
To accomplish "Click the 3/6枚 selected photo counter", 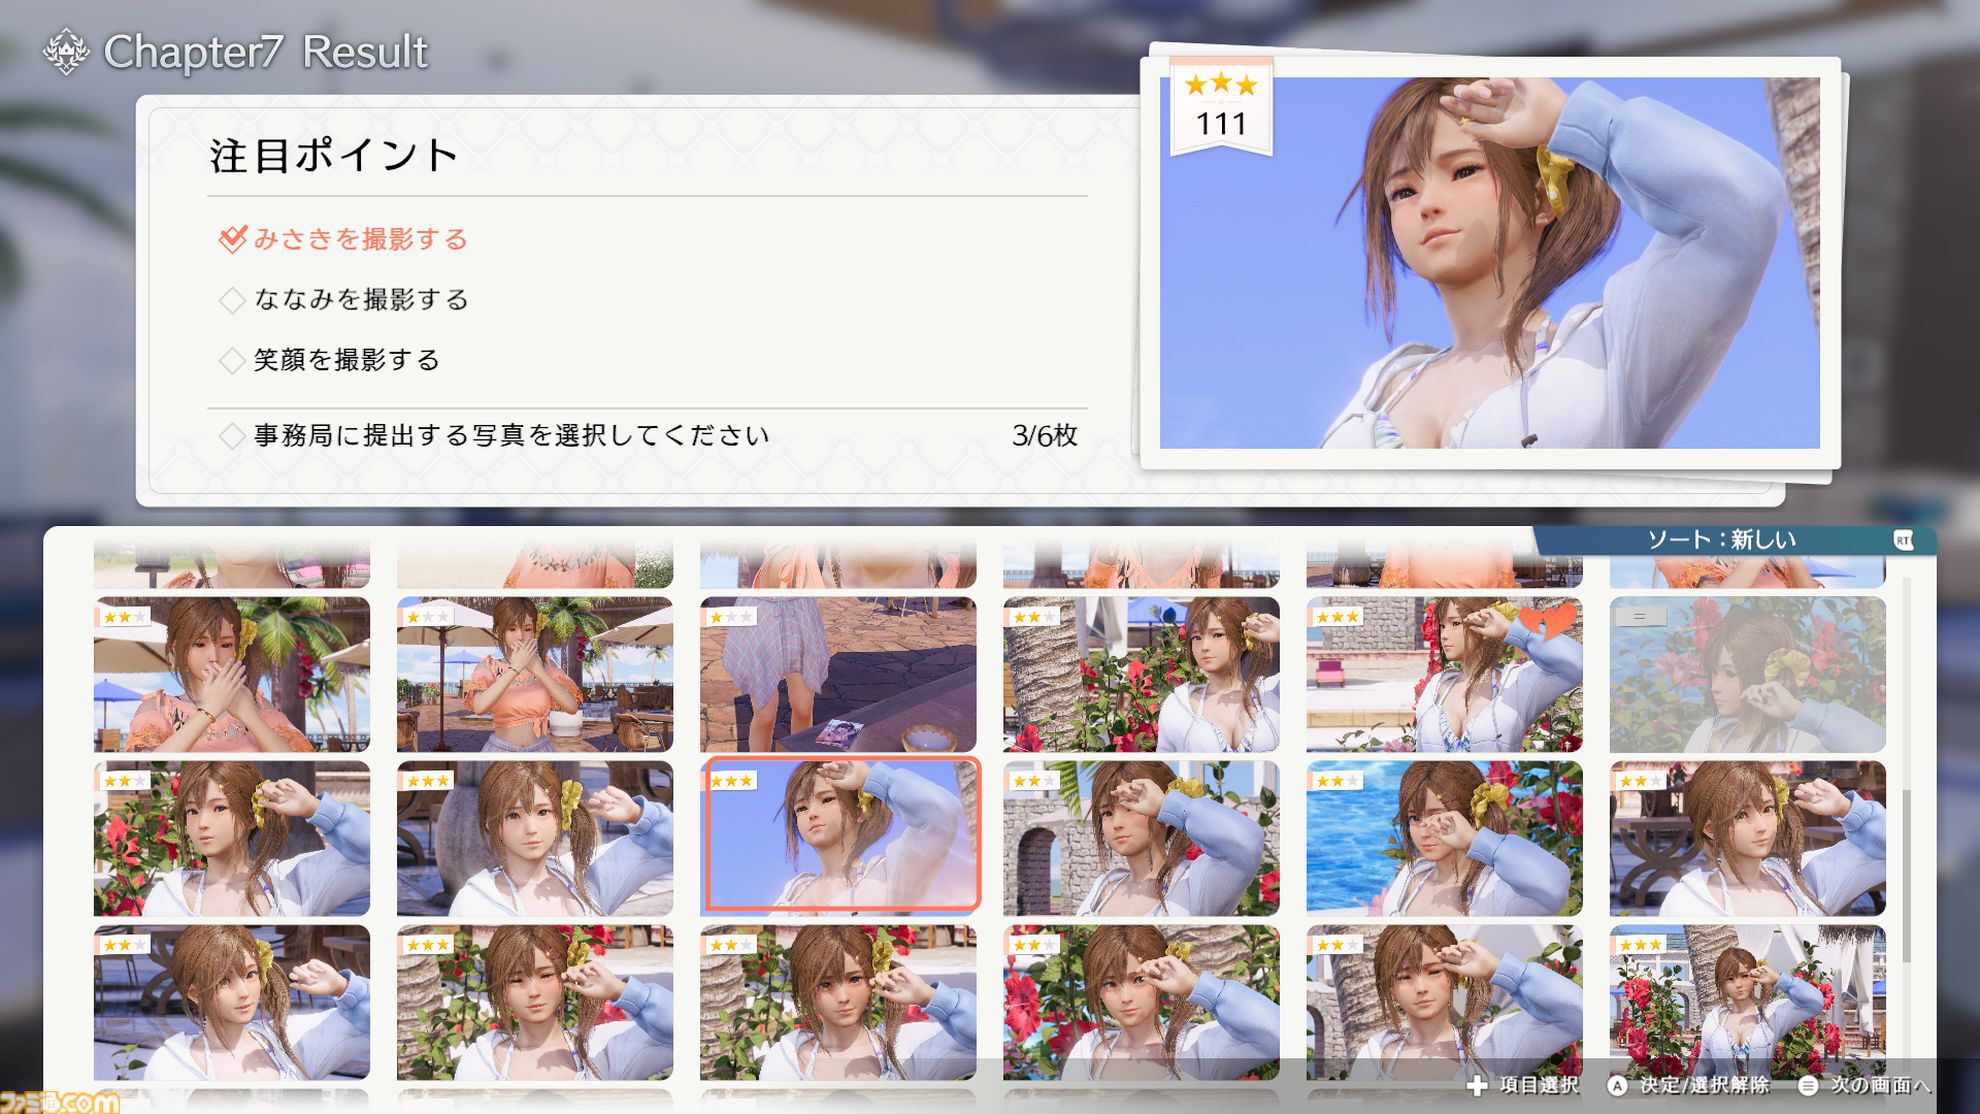I will (1044, 436).
